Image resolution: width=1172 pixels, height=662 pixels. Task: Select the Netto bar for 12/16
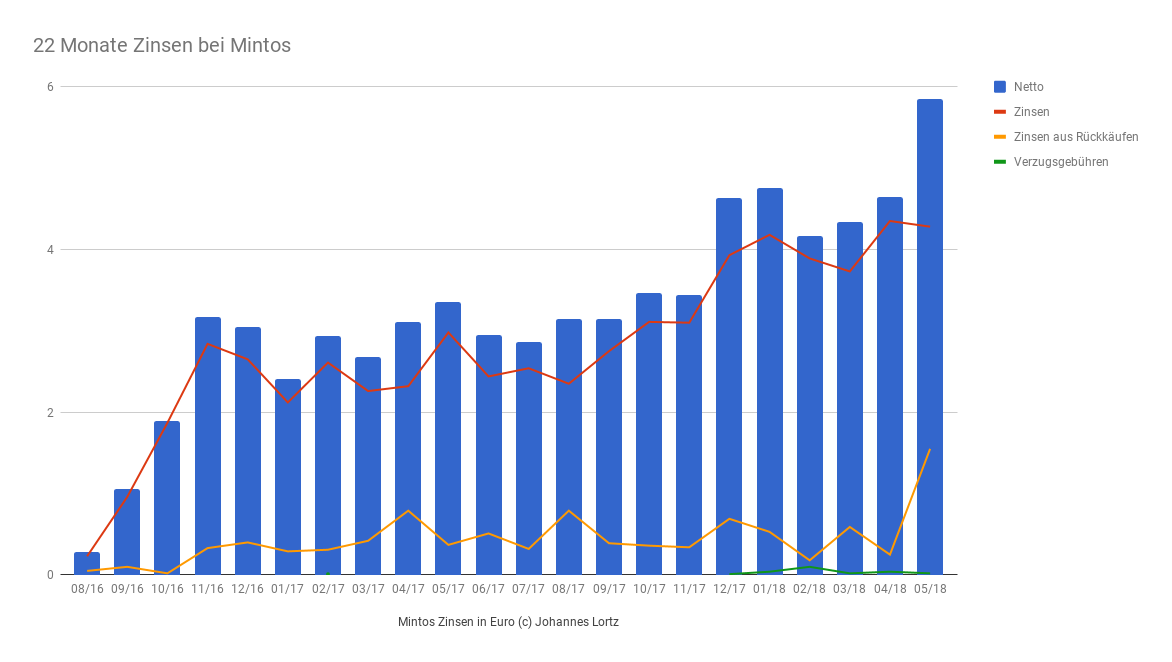coord(248,451)
